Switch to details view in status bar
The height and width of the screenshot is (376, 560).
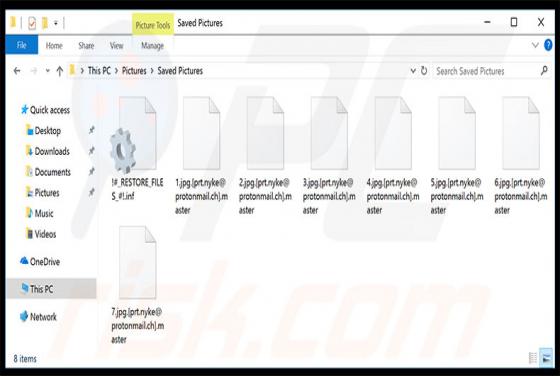tap(532, 358)
